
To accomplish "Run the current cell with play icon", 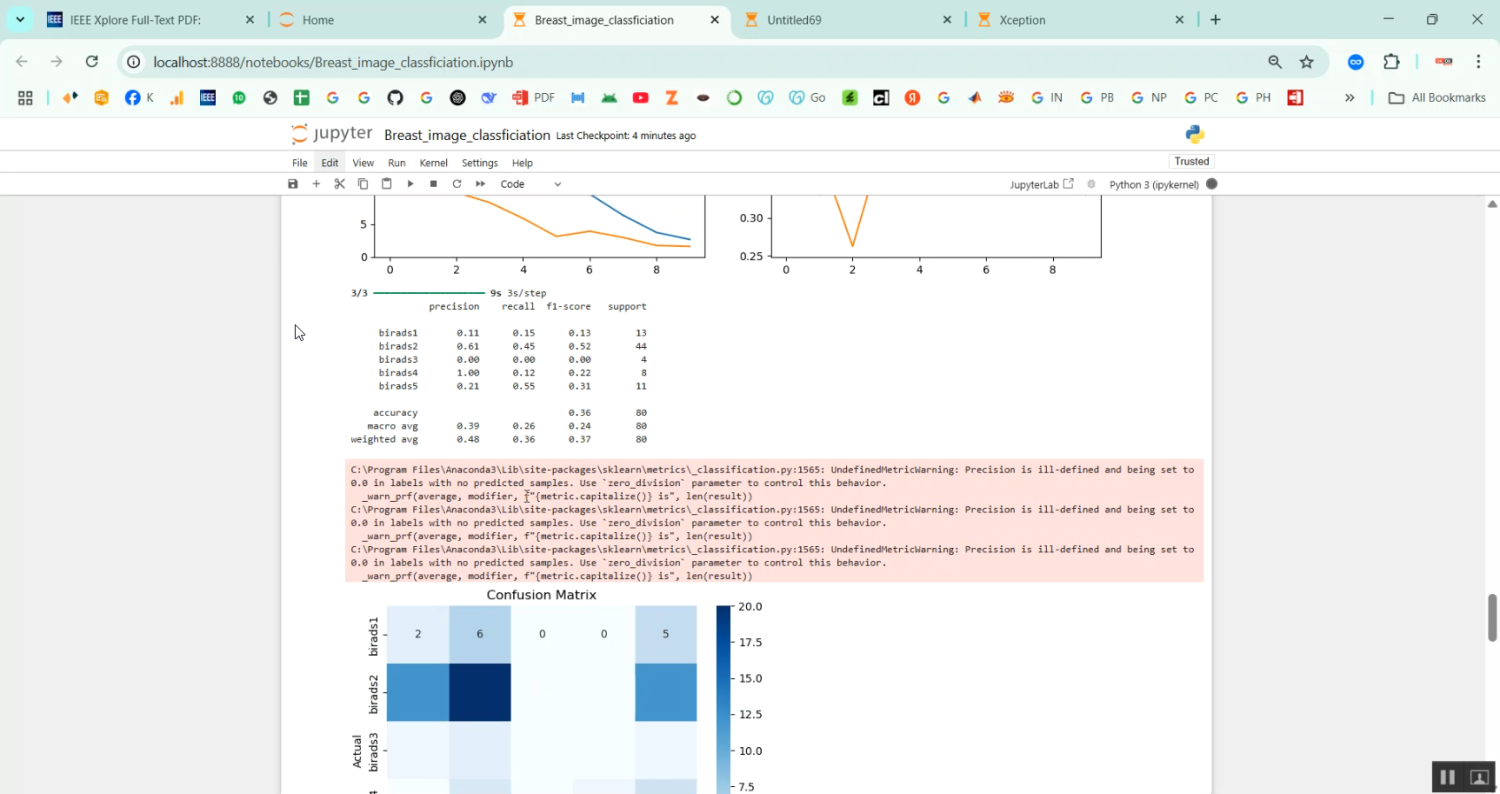I will pos(410,184).
